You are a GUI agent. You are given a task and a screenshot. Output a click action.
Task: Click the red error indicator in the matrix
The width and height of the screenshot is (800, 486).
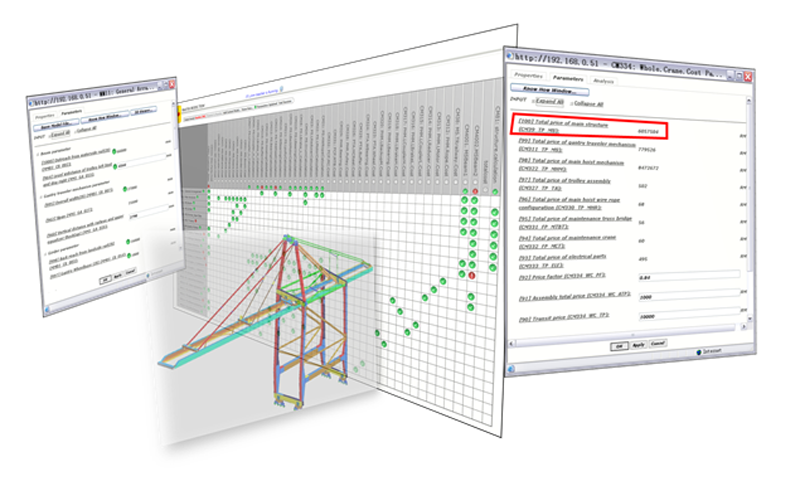[471, 275]
